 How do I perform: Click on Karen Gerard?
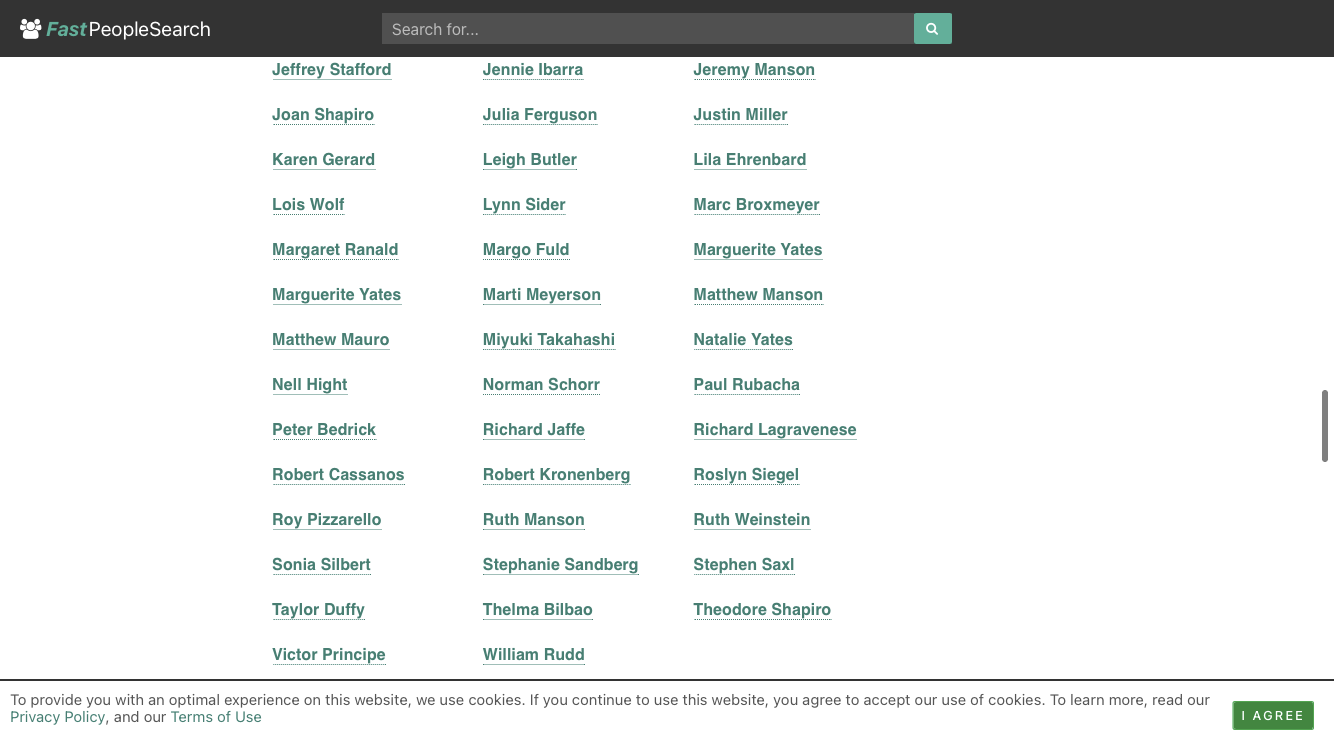pyautogui.click(x=324, y=159)
